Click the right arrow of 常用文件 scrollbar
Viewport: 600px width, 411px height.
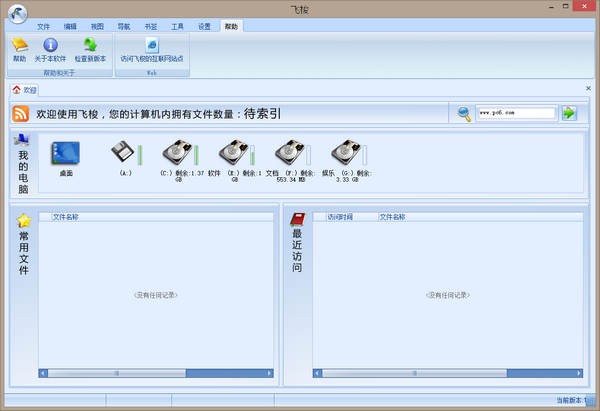[269, 373]
